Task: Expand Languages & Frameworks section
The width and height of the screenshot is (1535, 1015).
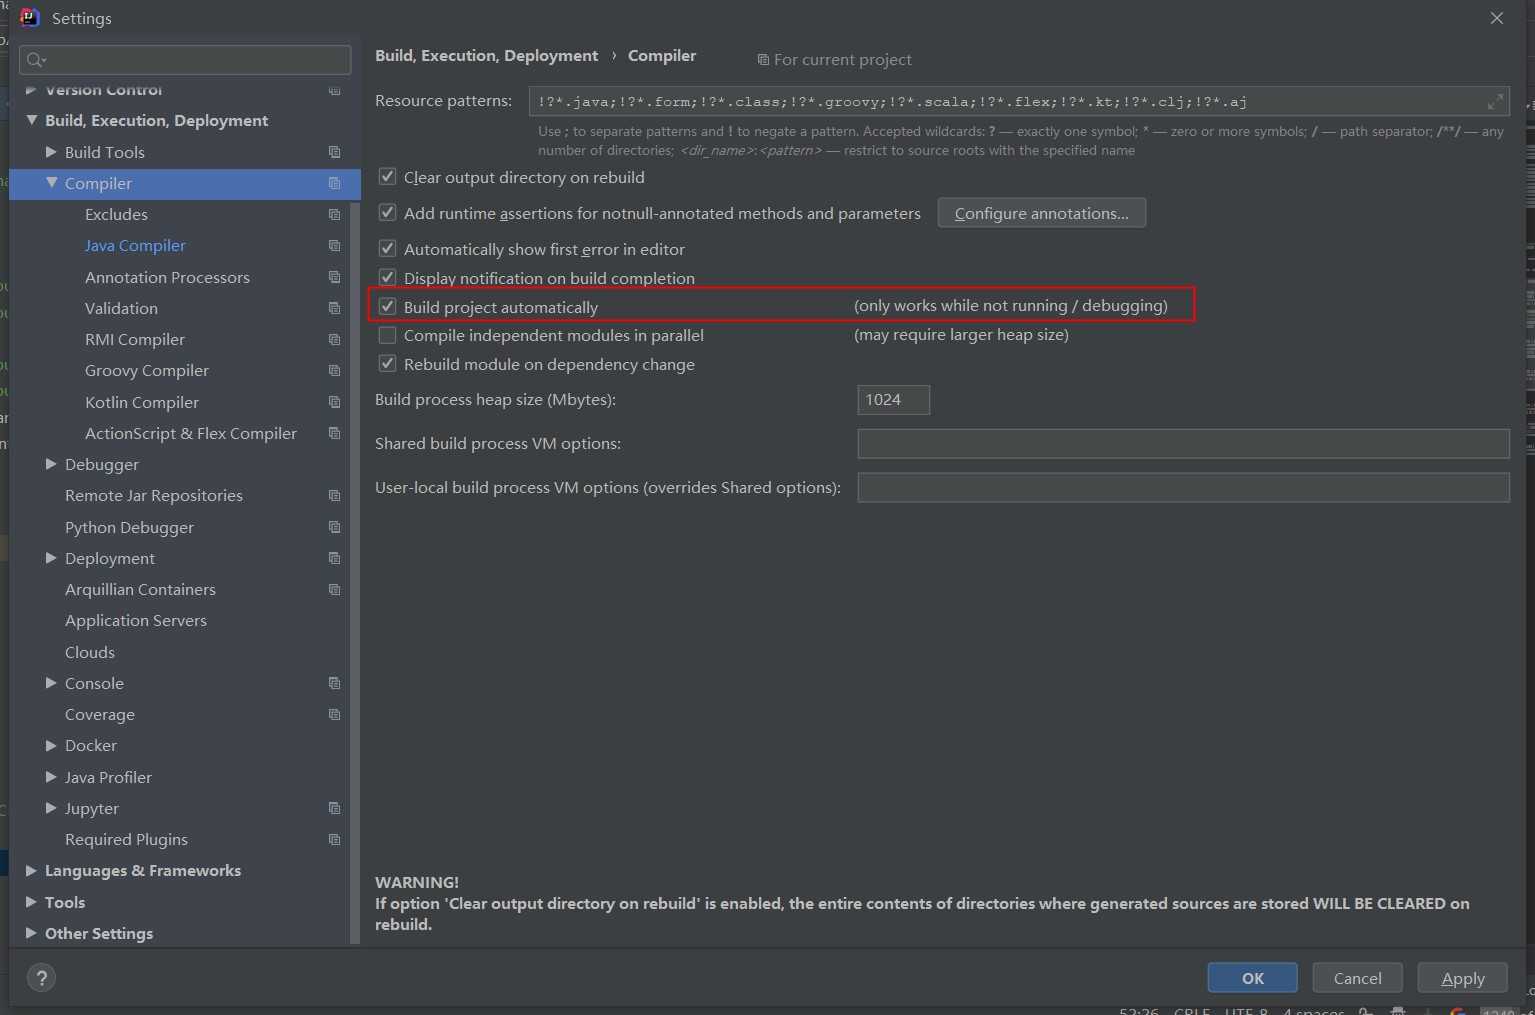Action: (31, 870)
